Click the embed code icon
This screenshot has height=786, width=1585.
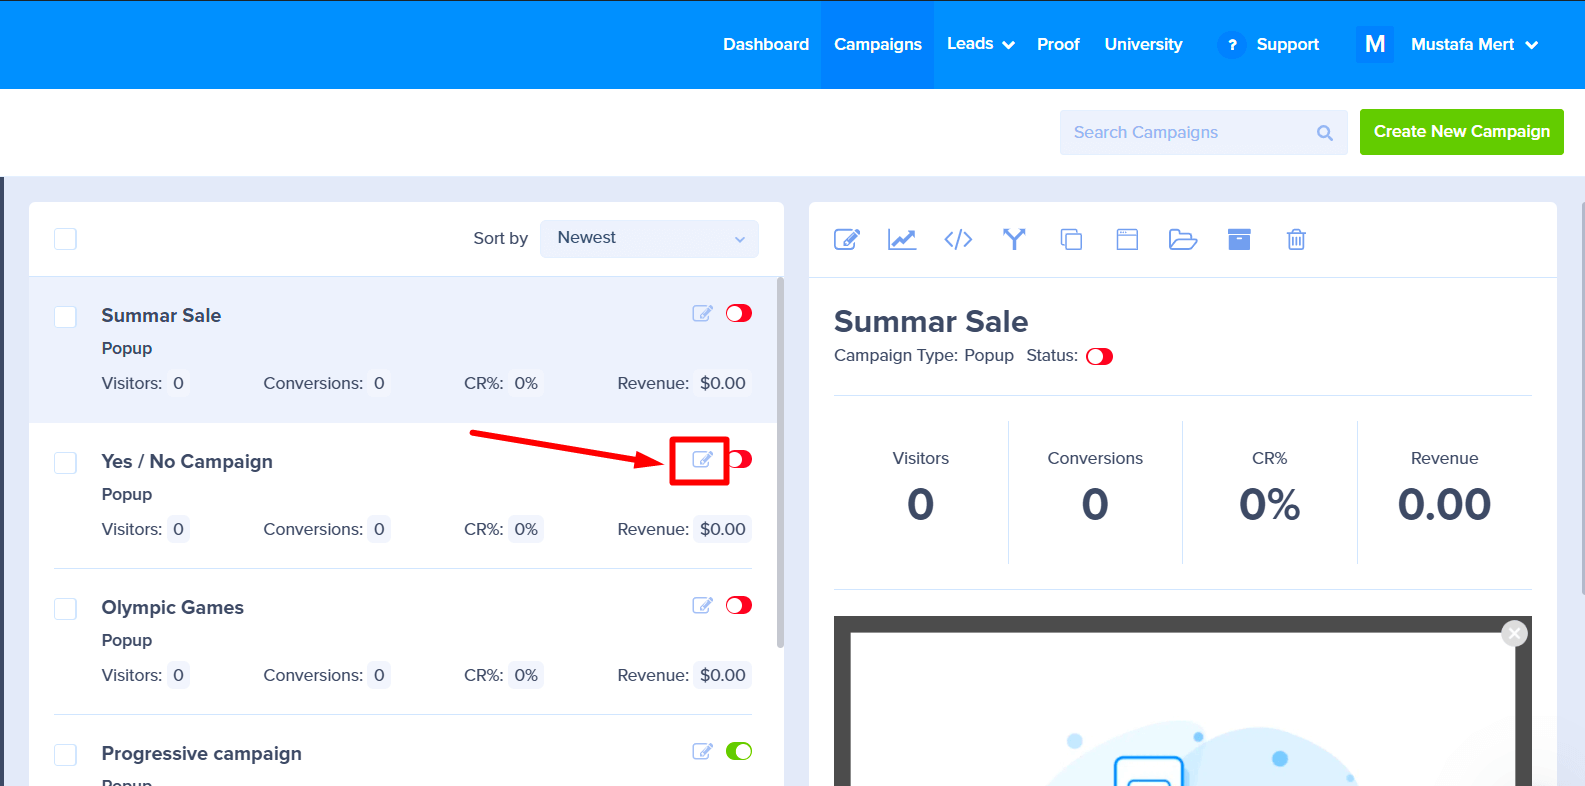958,239
